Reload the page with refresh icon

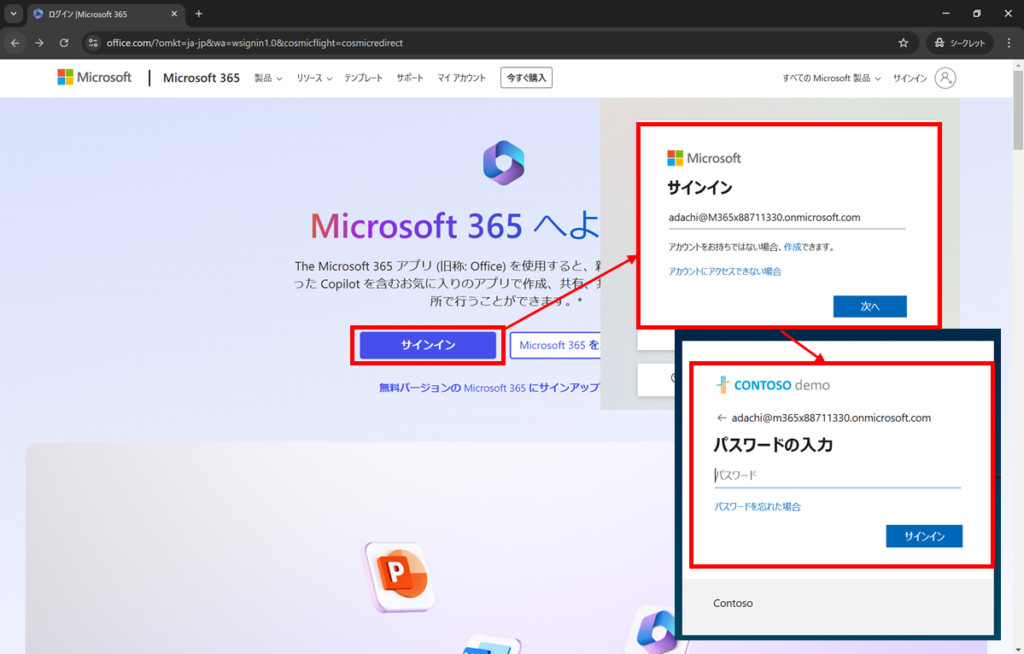pos(64,43)
